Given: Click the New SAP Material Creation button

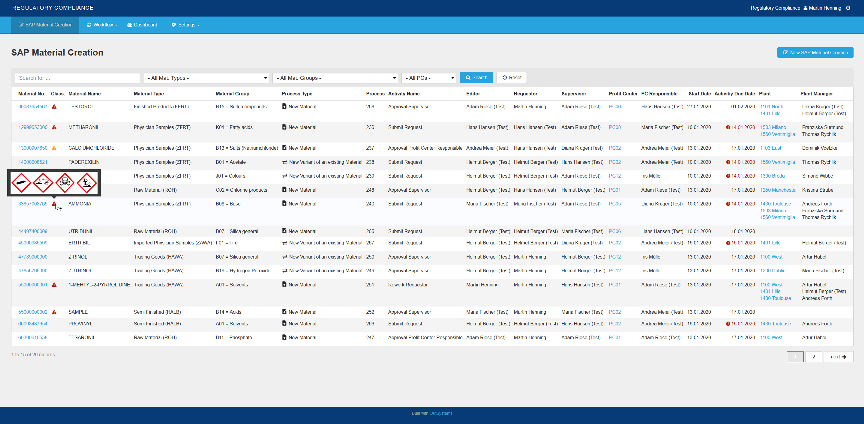Looking at the screenshot, I should (x=815, y=52).
